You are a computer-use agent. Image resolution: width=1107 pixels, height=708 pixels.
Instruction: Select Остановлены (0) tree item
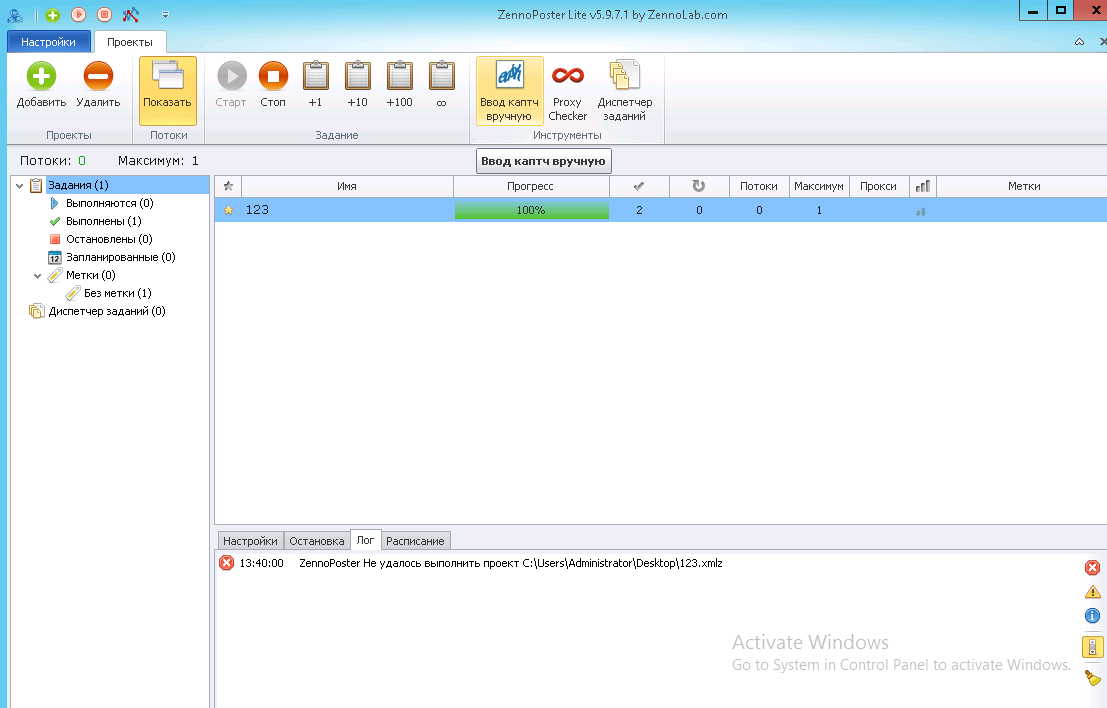tap(109, 239)
